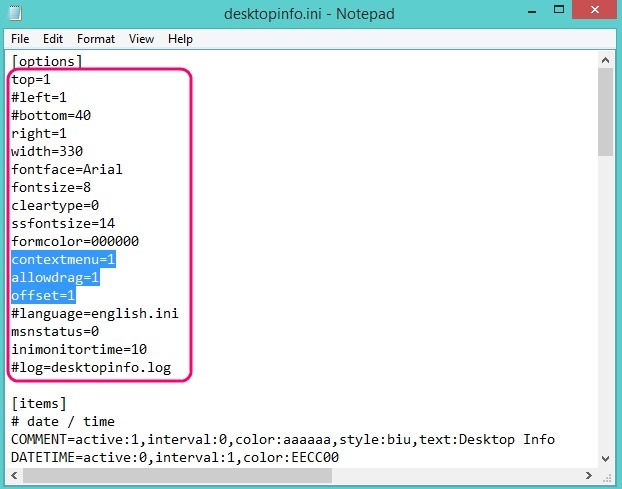Place cursor on the fontface=Arial line
Screen dimensions: 622x489
66,169
